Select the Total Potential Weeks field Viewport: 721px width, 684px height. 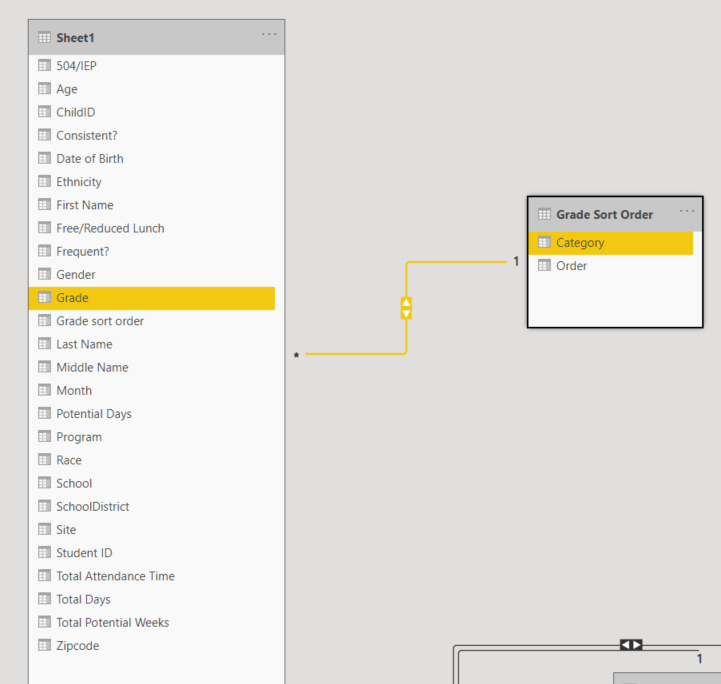point(152,622)
